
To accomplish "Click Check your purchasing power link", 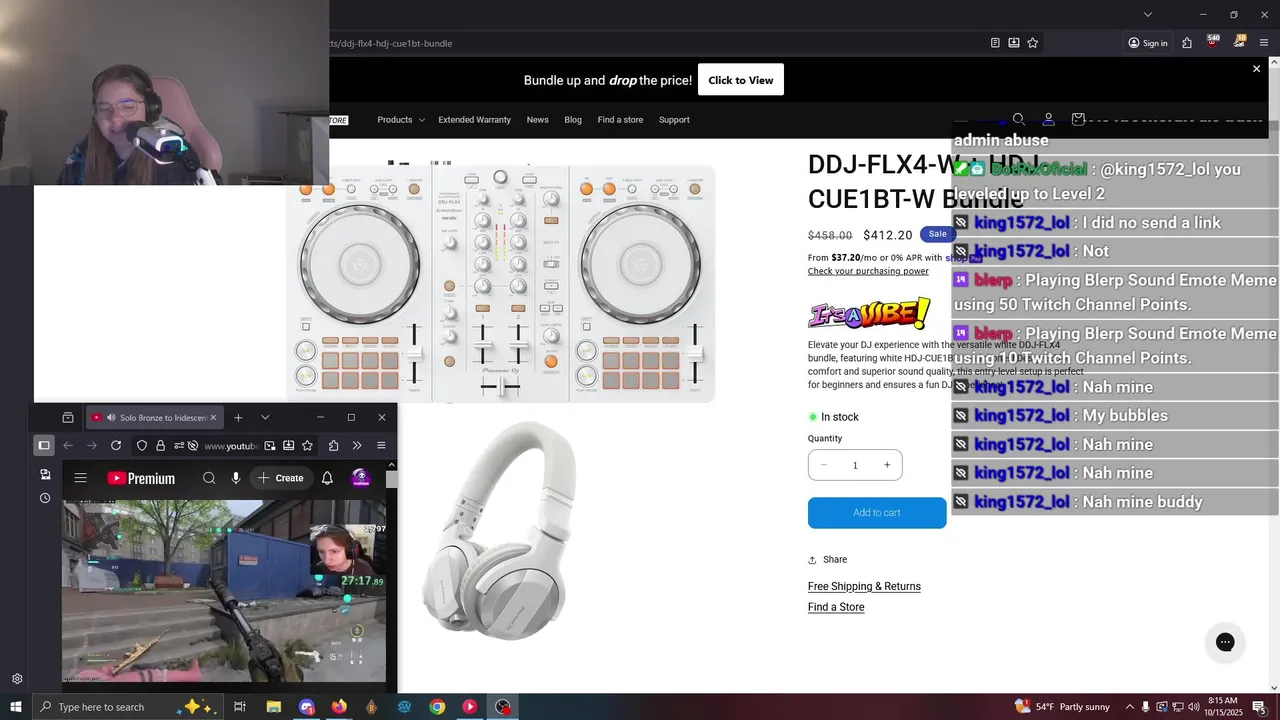I will pyautogui.click(x=868, y=271).
